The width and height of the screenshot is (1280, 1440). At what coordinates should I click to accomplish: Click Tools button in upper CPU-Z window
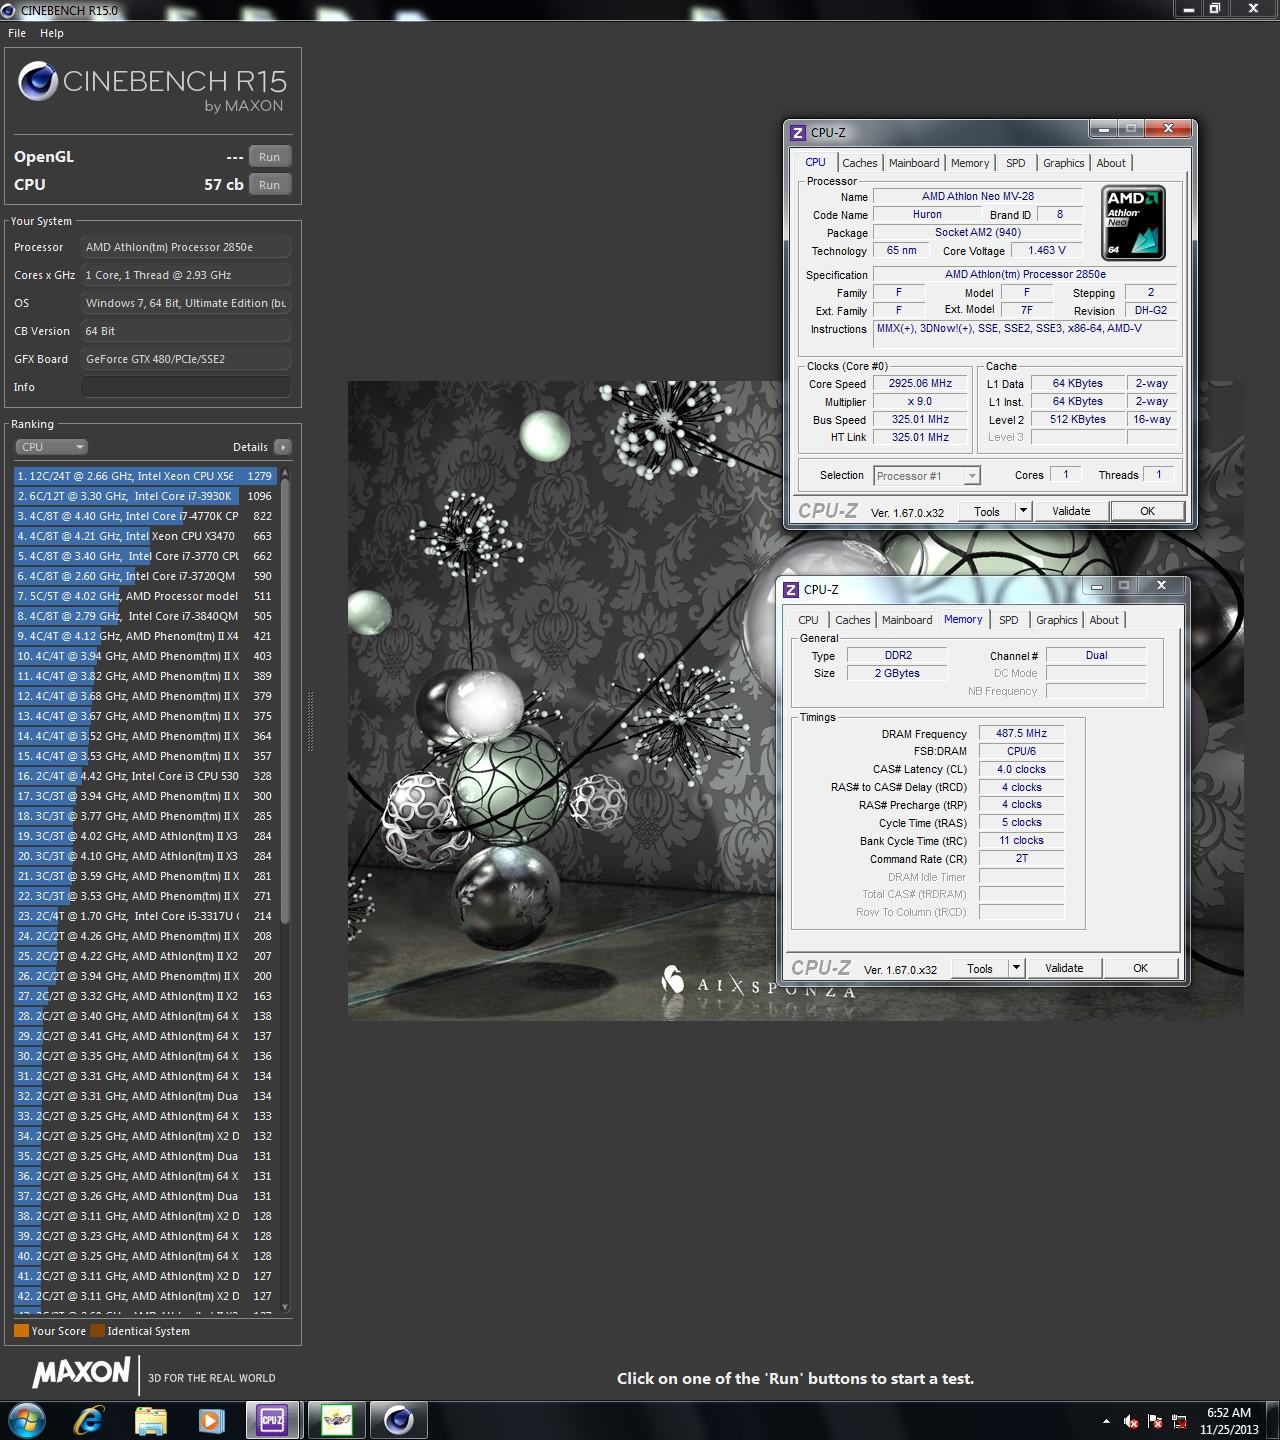click(987, 511)
